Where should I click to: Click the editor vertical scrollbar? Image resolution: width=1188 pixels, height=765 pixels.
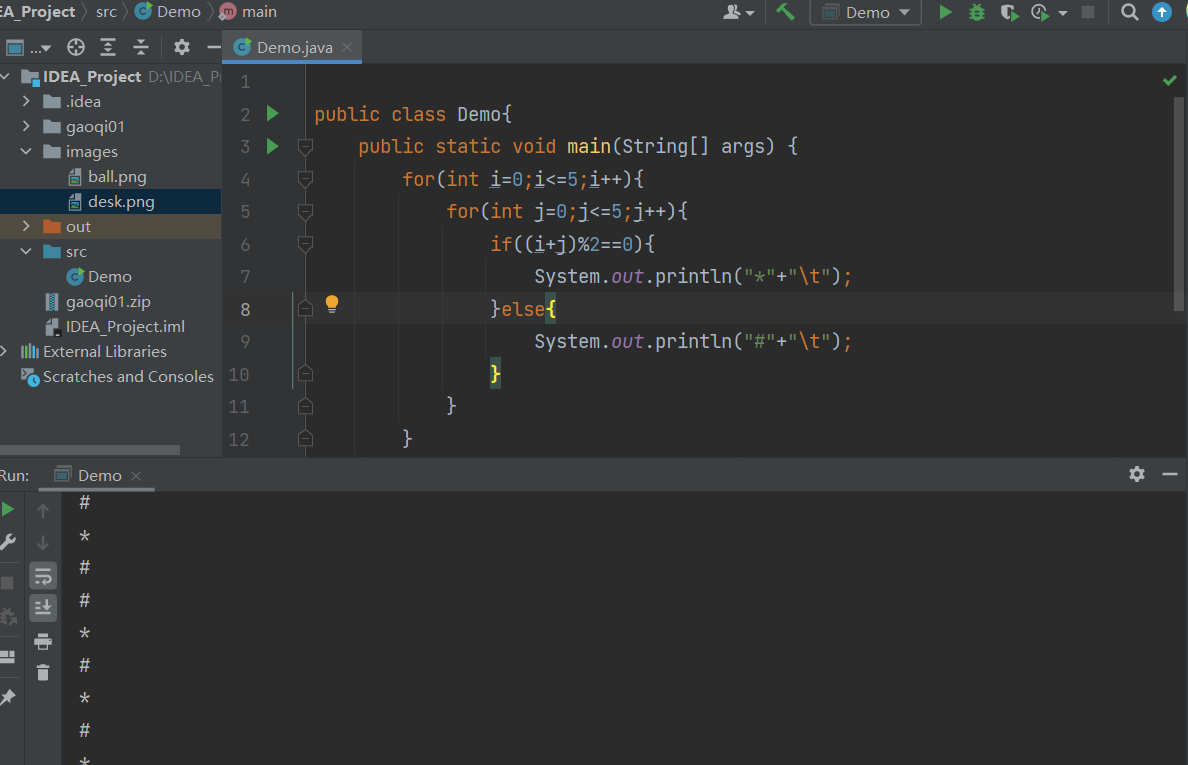(1178, 205)
